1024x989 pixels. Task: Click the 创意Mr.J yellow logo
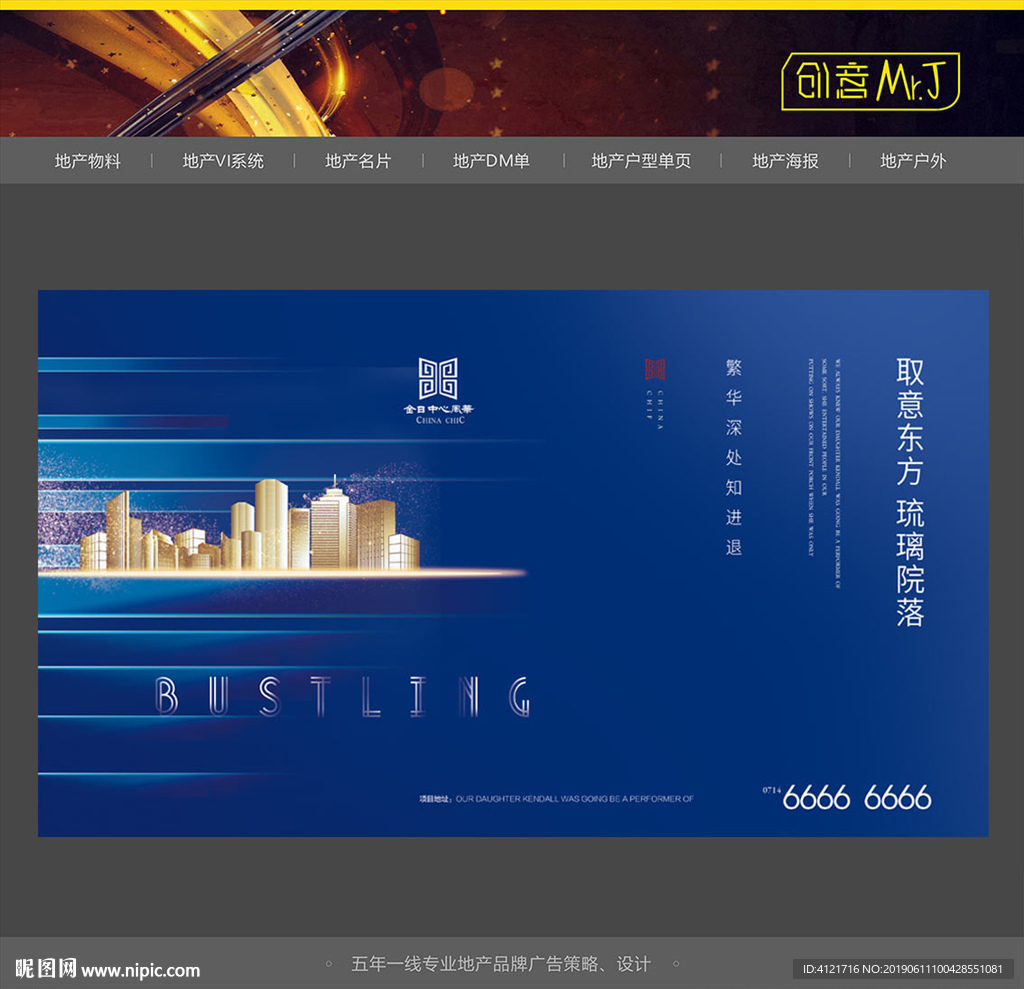(x=871, y=81)
